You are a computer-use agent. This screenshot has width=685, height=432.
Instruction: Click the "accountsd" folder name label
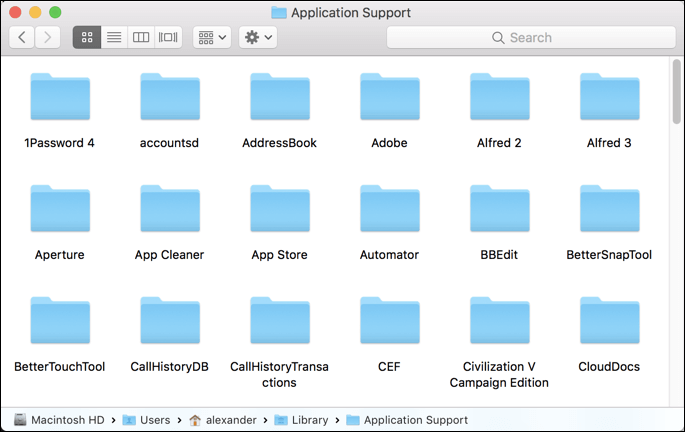click(169, 143)
